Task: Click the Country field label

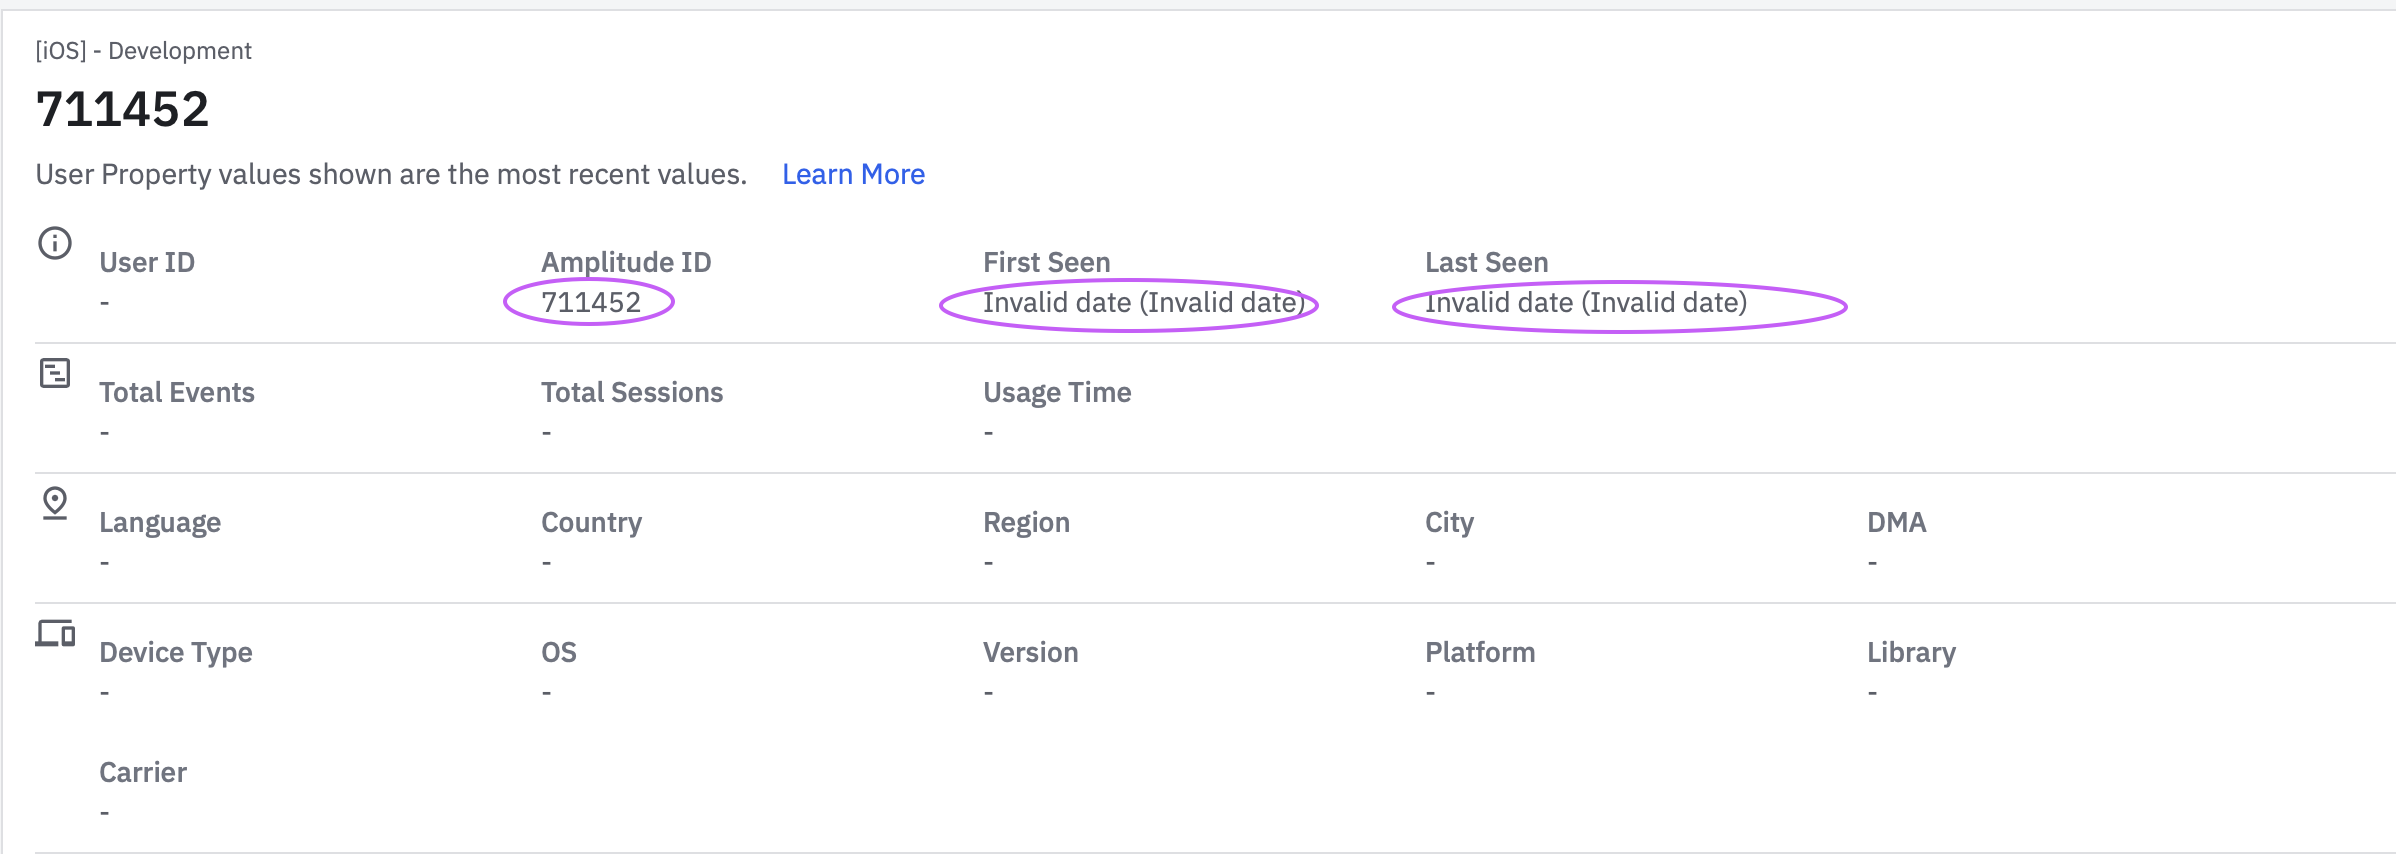Action: point(591,522)
